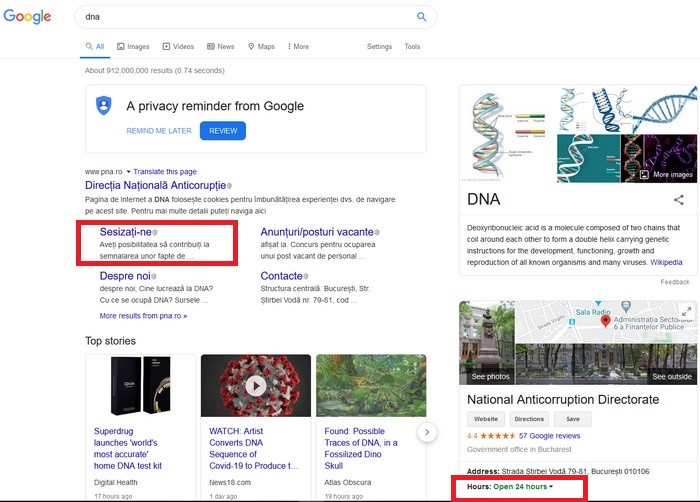Open the Contacte sitelink
700x502 pixels.
click(x=281, y=276)
